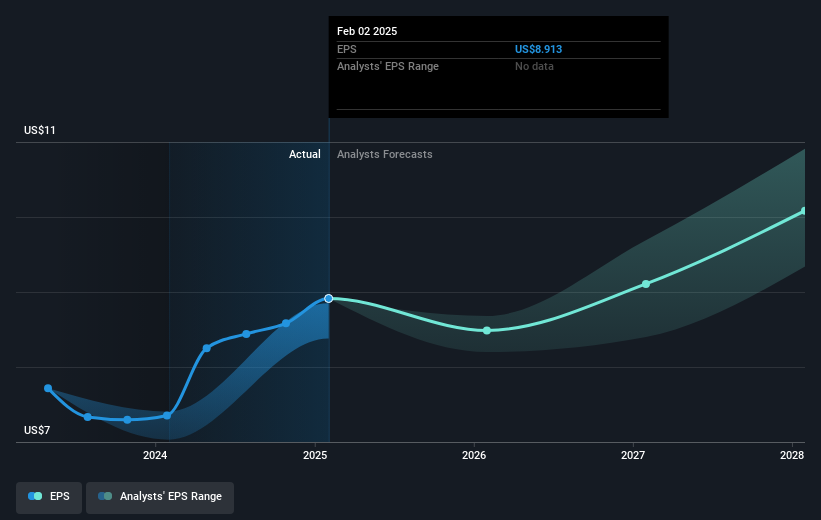821x520 pixels.
Task: Toggle the EPS legend button
Action: pyautogui.click(x=49, y=497)
